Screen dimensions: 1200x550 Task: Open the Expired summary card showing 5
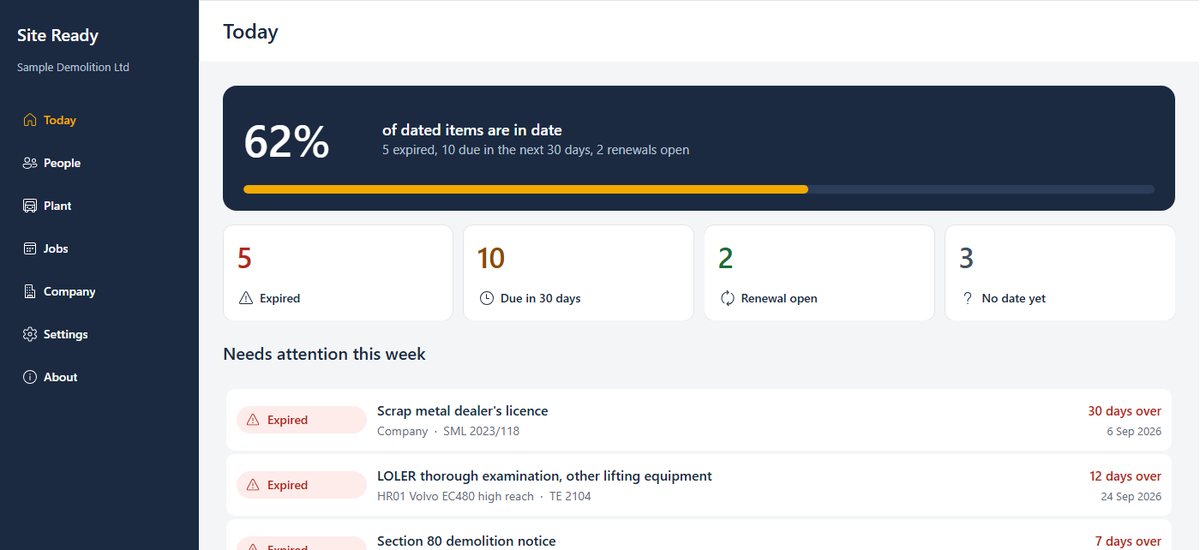338,273
